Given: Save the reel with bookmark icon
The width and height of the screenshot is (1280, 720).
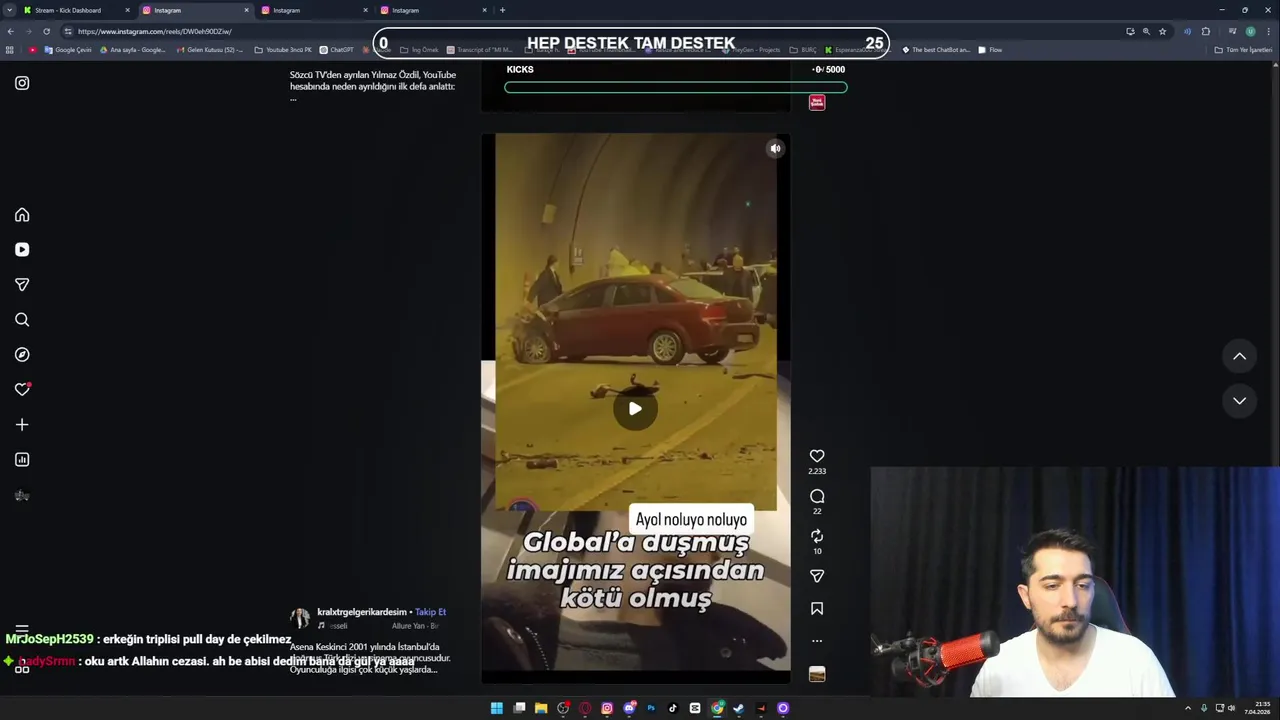Looking at the screenshot, I should (817, 608).
